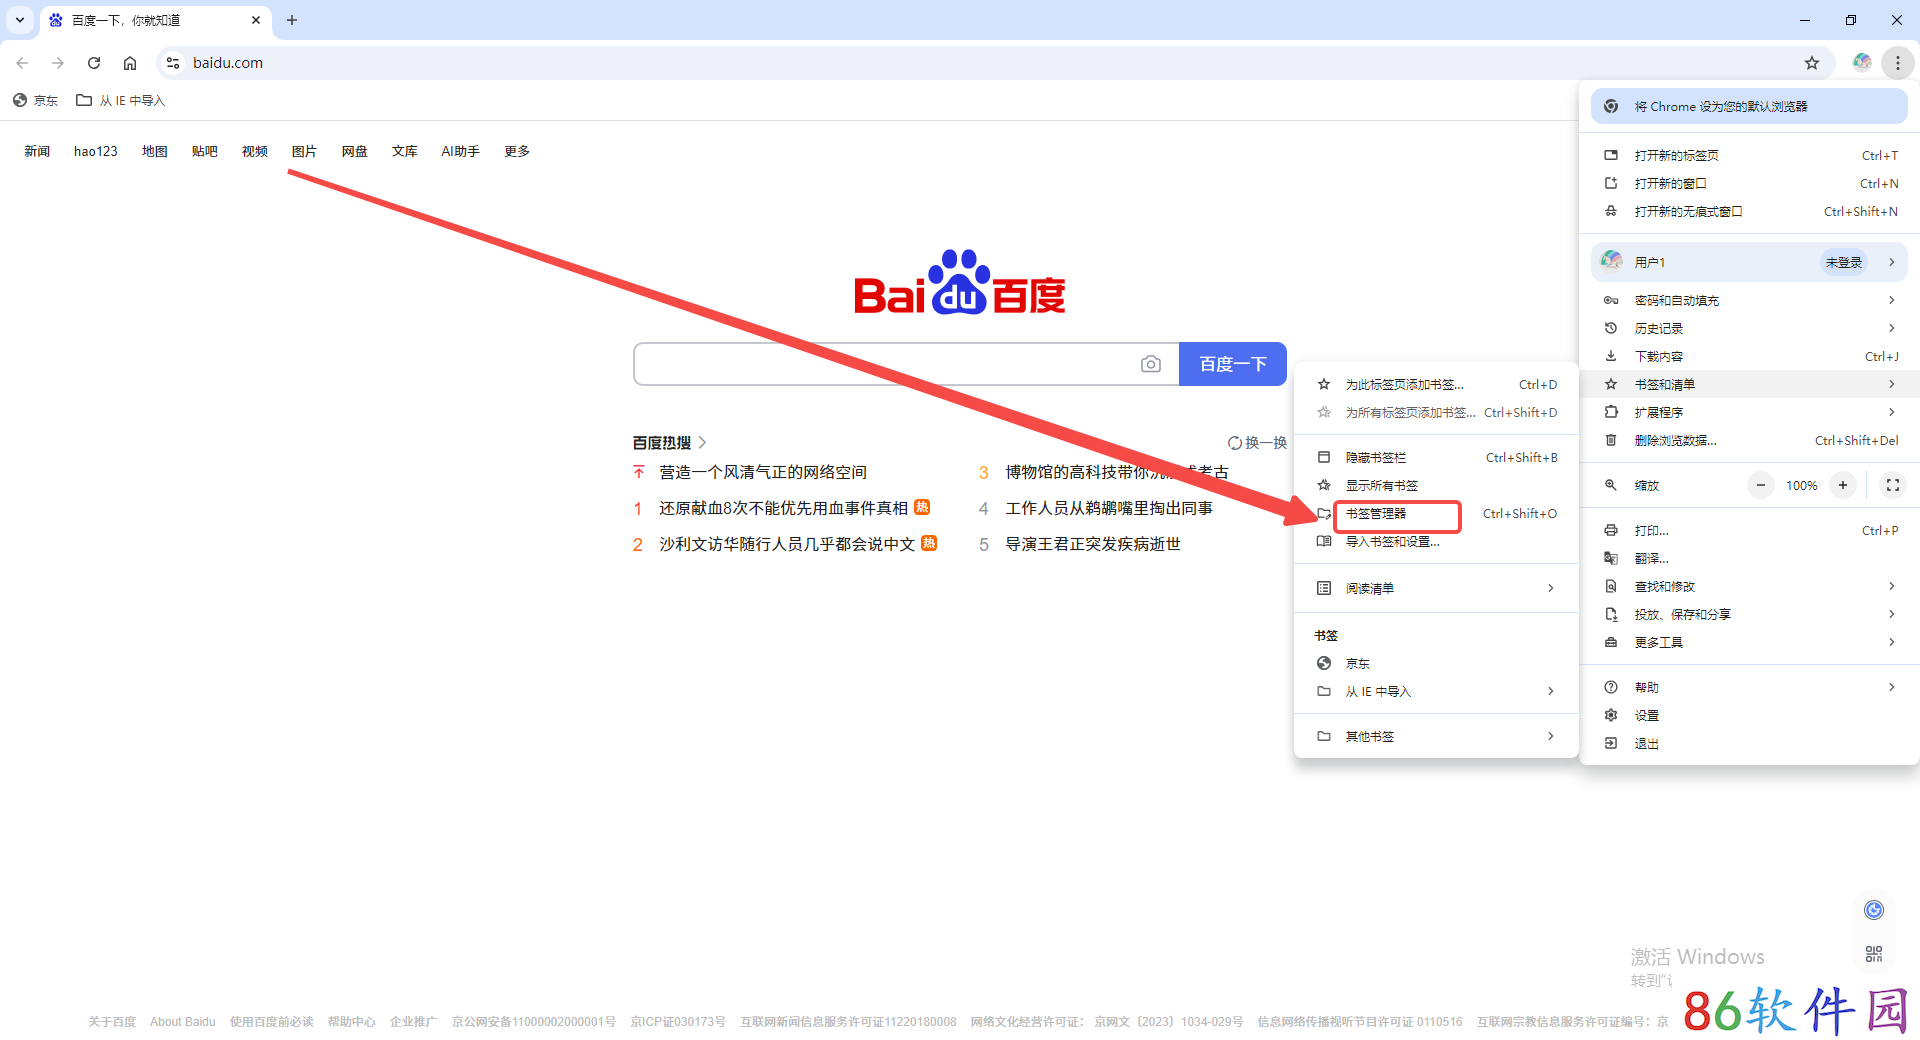Click the browser forward arrow
The width and height of the screenshot is (1920, 1040).
click(x=58, y=63)
